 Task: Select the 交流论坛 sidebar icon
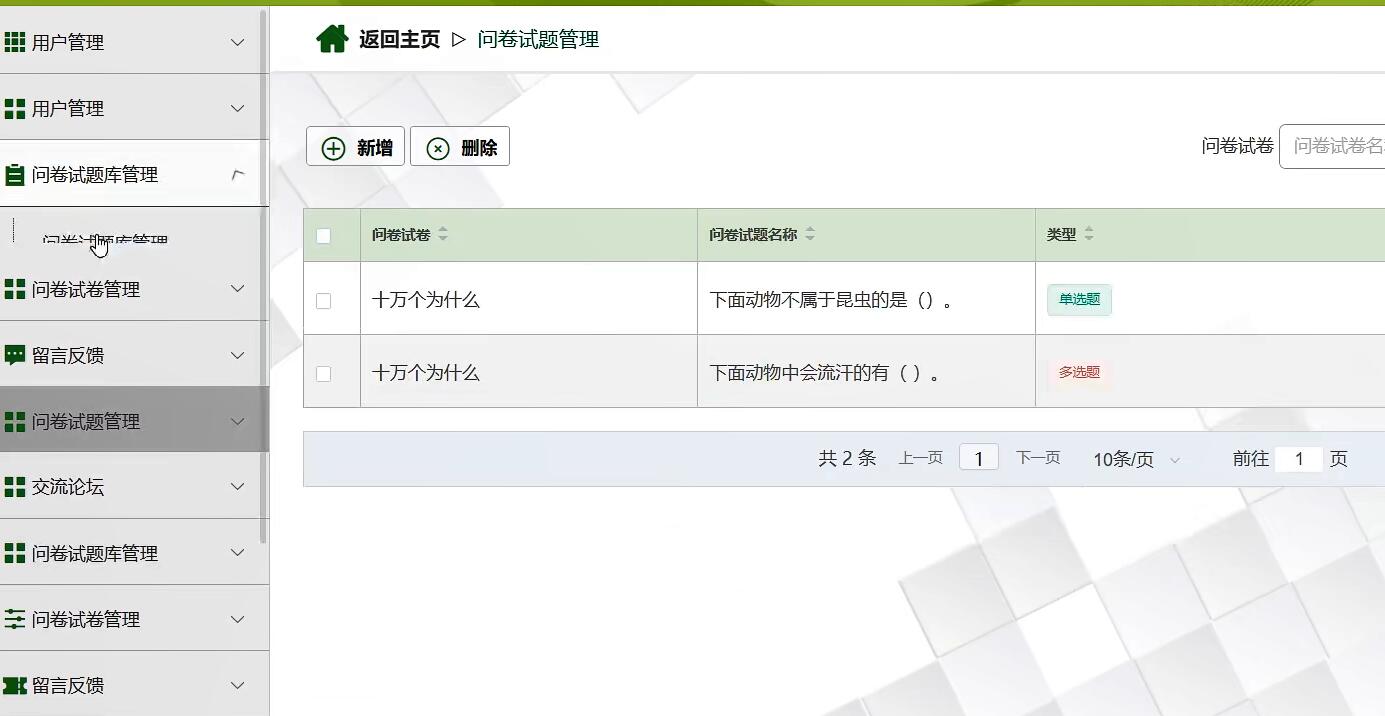tap(15, 487)
